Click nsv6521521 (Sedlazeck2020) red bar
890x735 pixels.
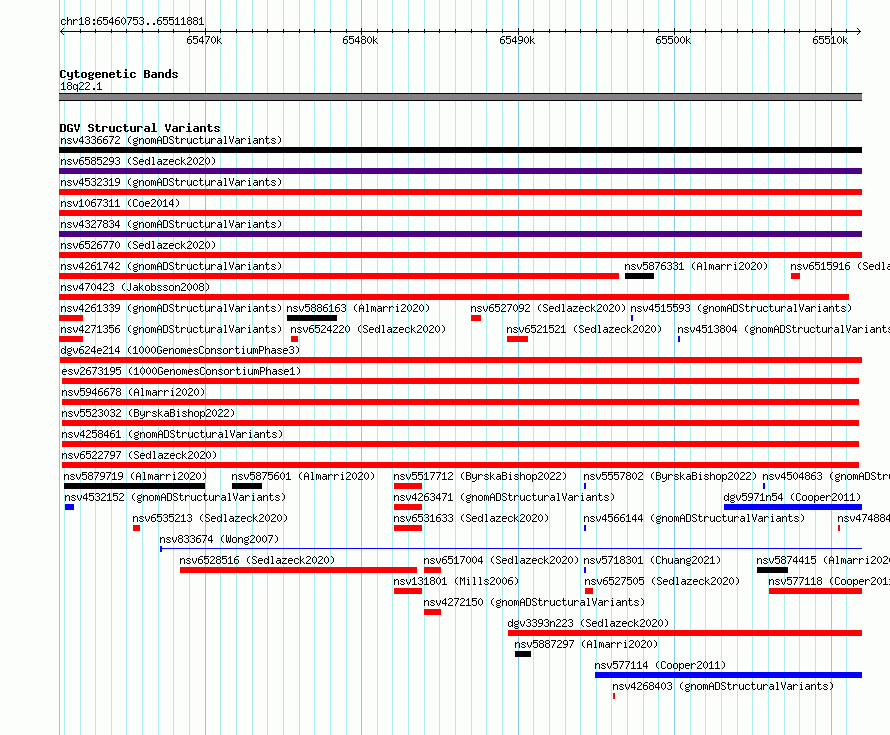[x=517, y=339]
